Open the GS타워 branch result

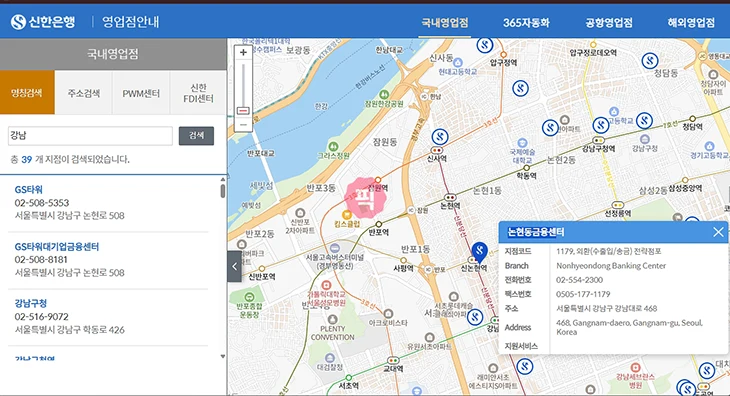pyautogui.click(x=28, y=189)
